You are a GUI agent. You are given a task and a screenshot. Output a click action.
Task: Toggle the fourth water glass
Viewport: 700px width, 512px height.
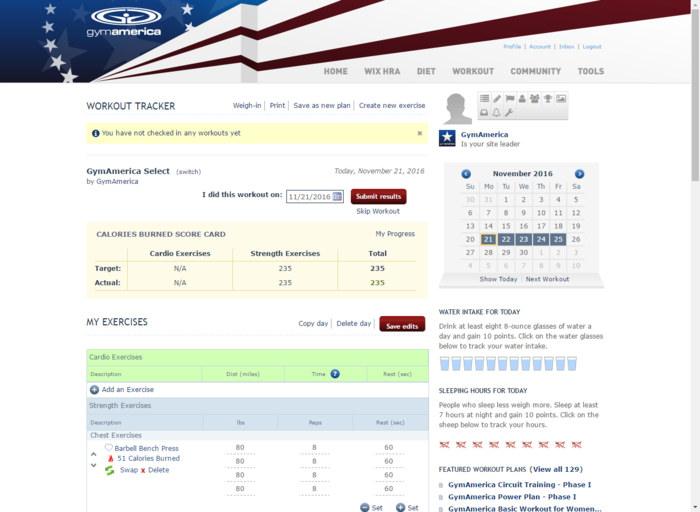pos(479,364)
